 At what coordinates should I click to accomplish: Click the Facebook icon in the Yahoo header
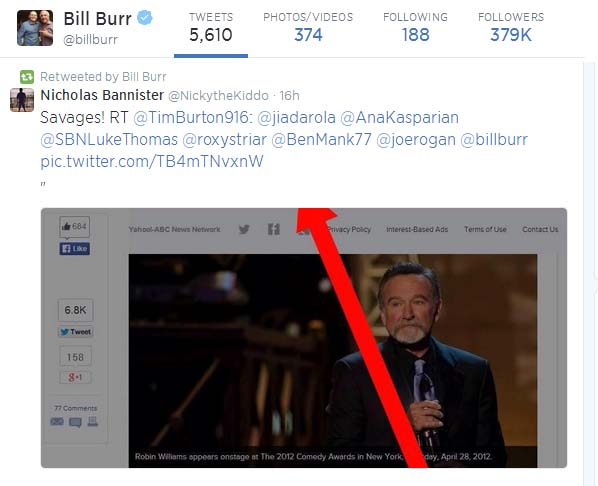pyautogui.click(x=273, y=229)
